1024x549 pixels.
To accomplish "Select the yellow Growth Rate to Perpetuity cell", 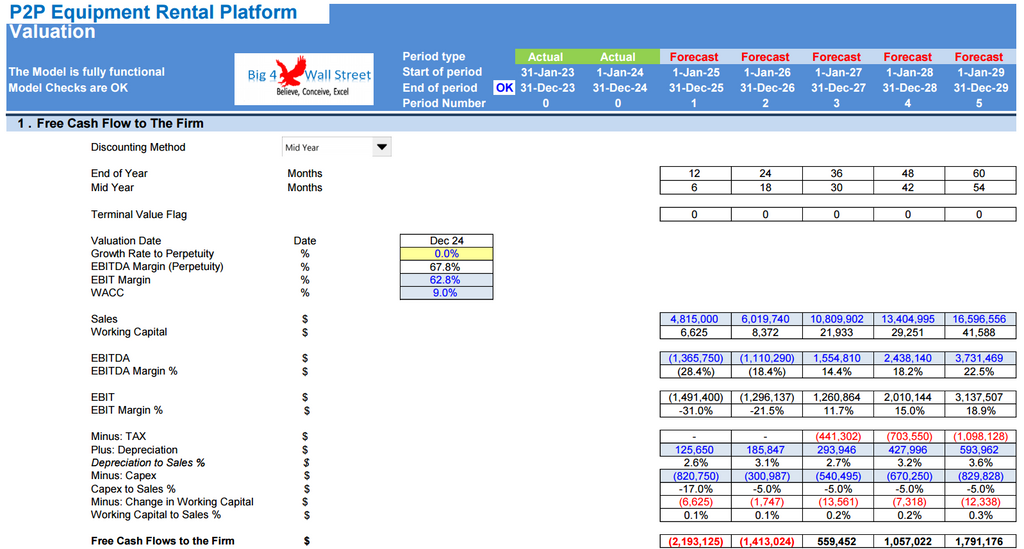I will [x=446, y=254].
